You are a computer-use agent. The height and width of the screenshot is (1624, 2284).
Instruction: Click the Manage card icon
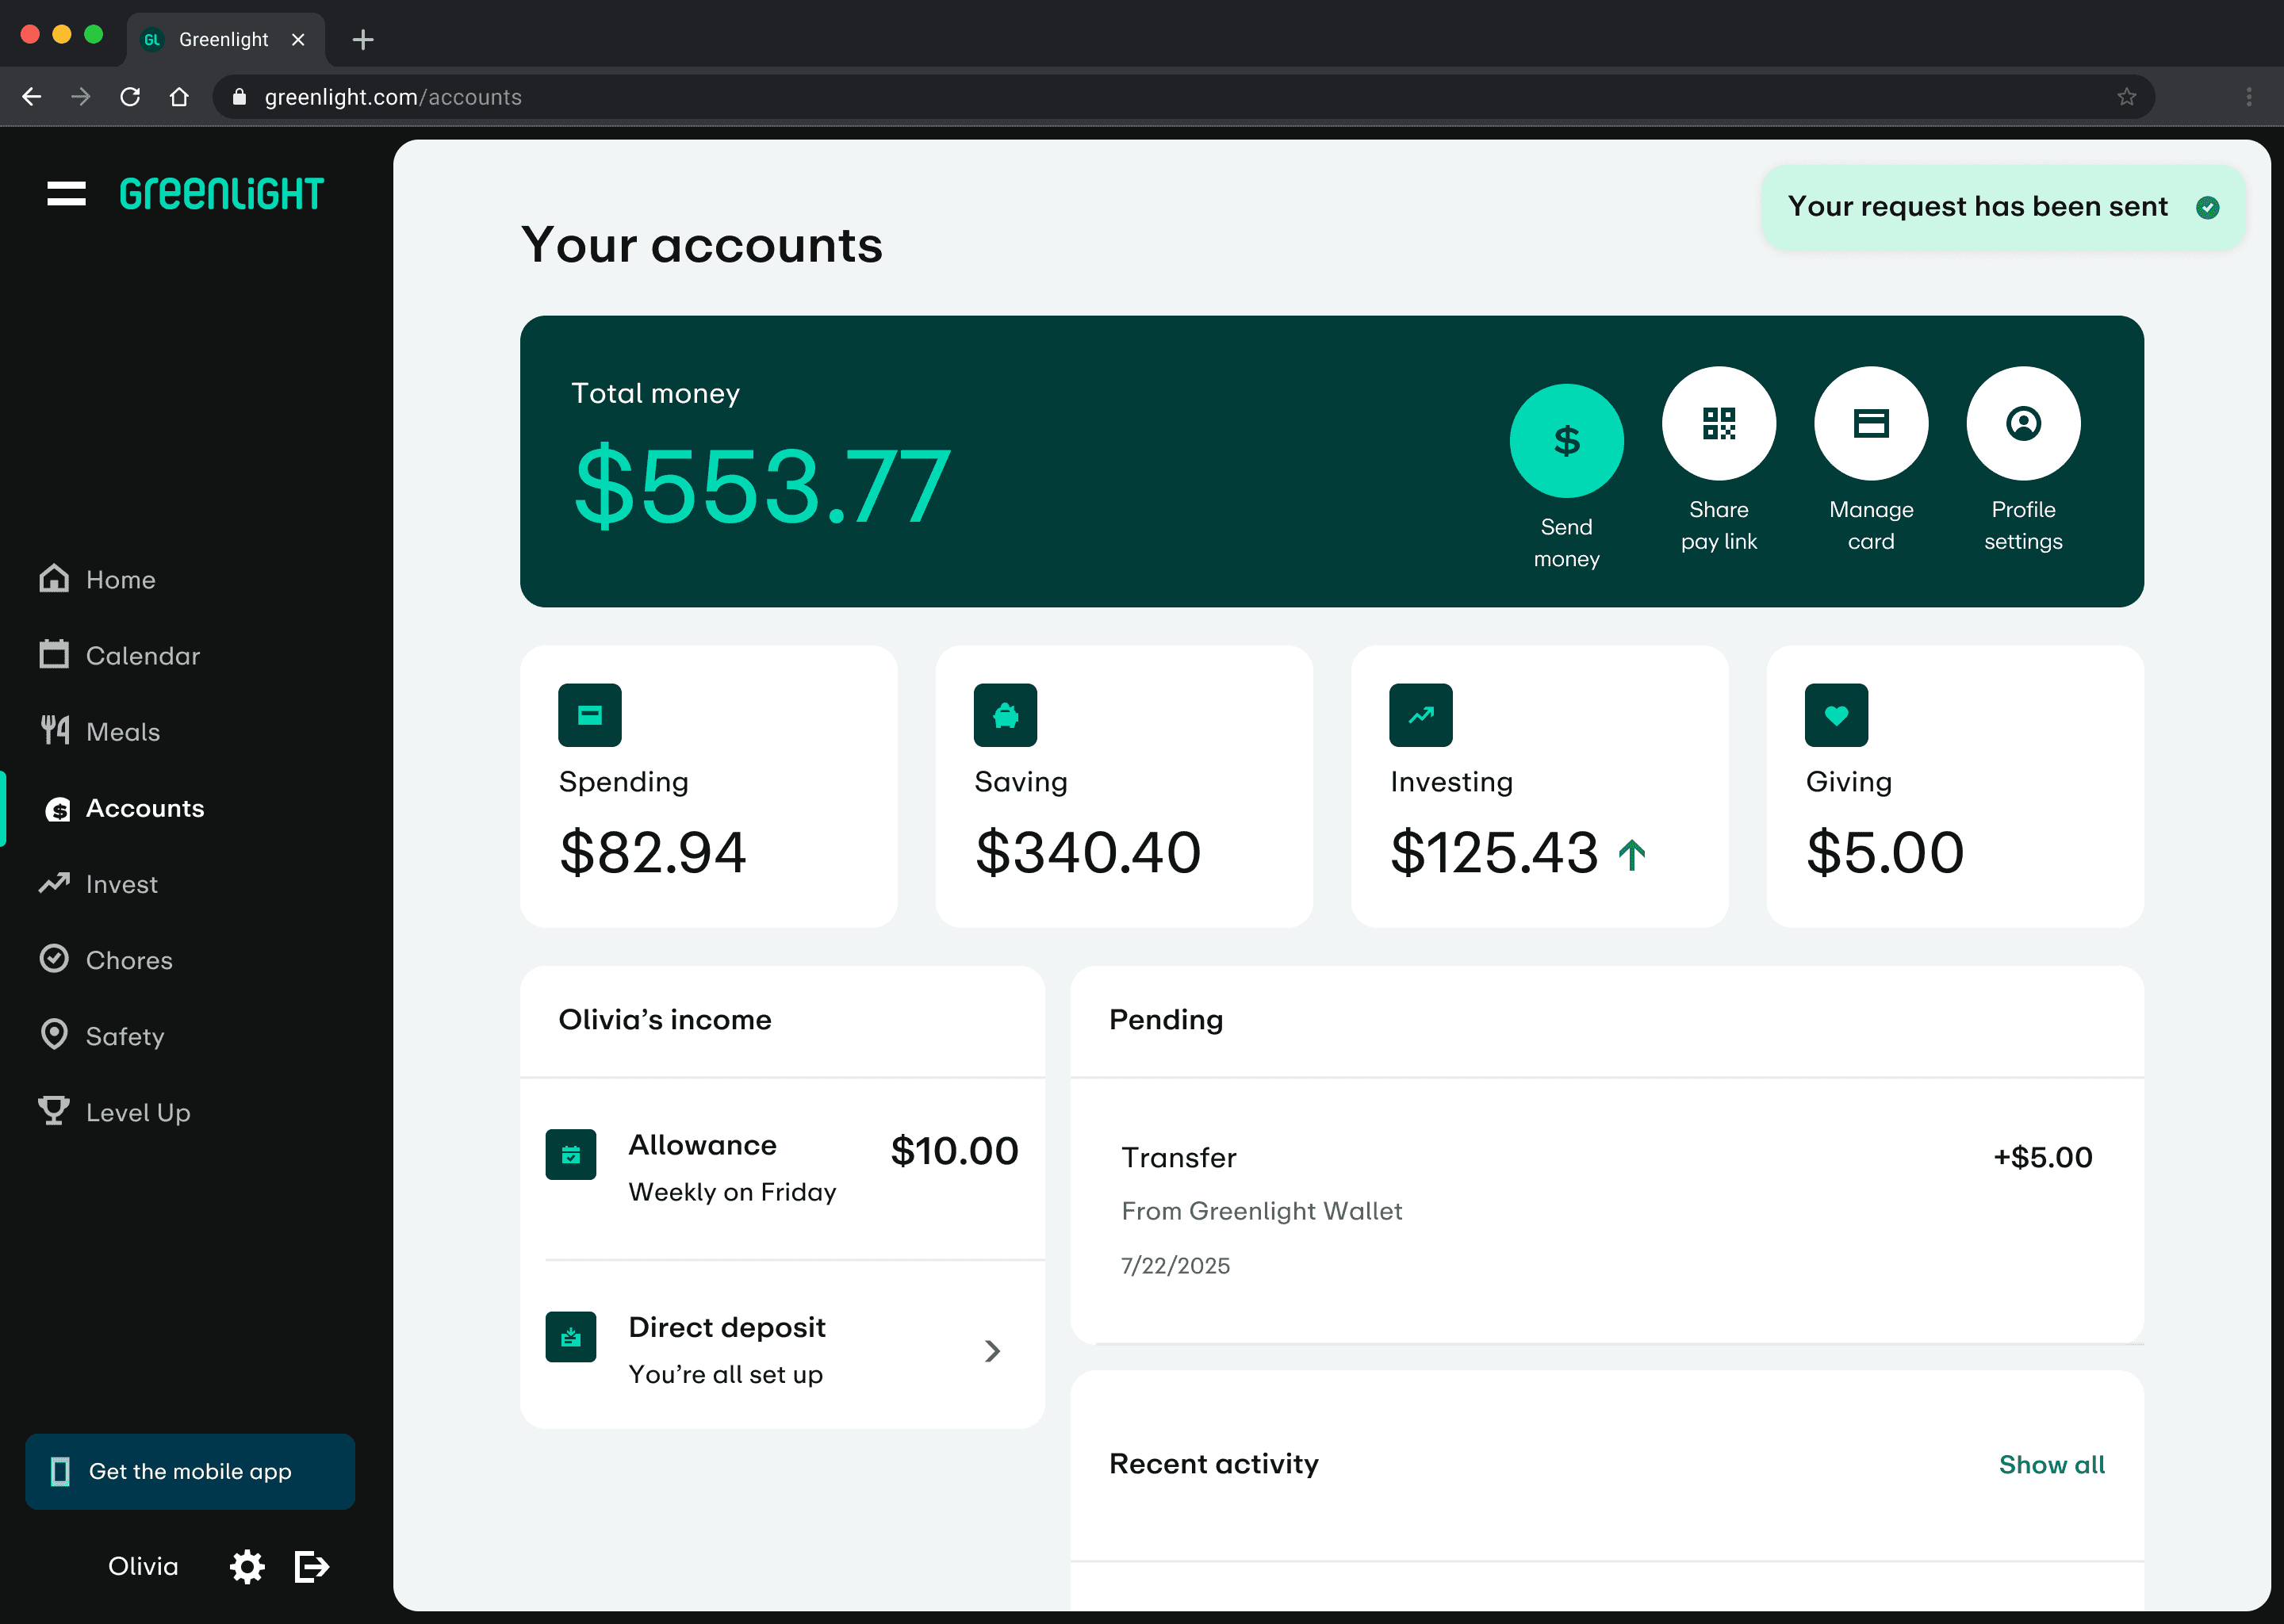tap(1870, 424)
